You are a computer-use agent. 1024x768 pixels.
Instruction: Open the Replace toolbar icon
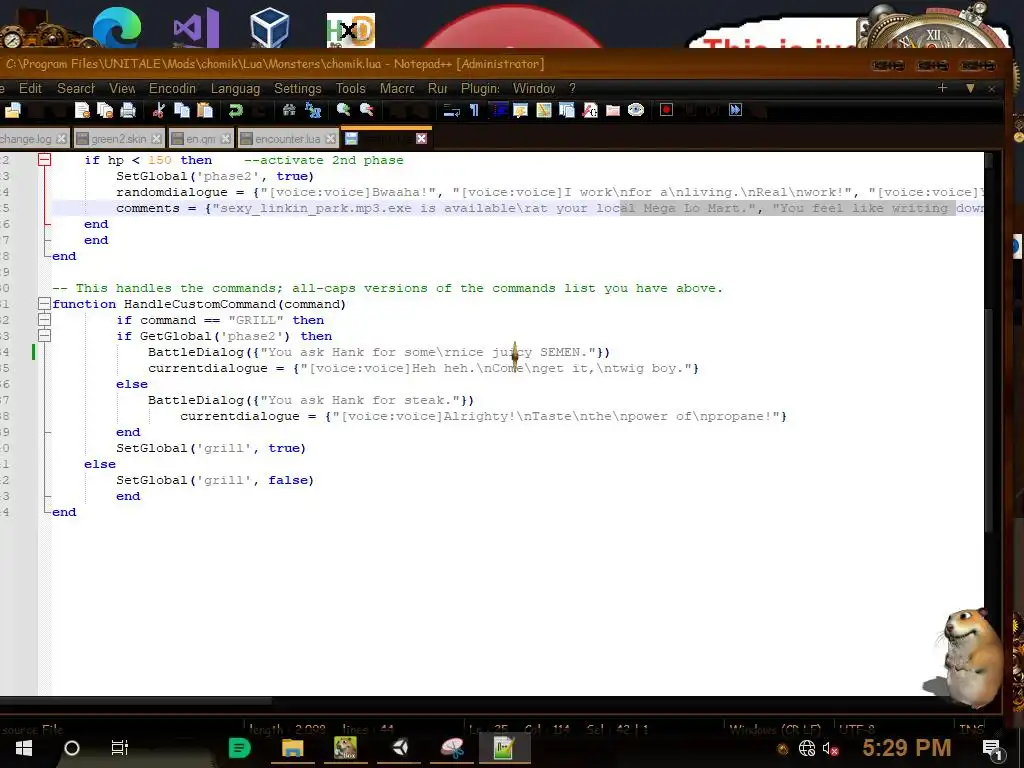[x=313, y=110]
